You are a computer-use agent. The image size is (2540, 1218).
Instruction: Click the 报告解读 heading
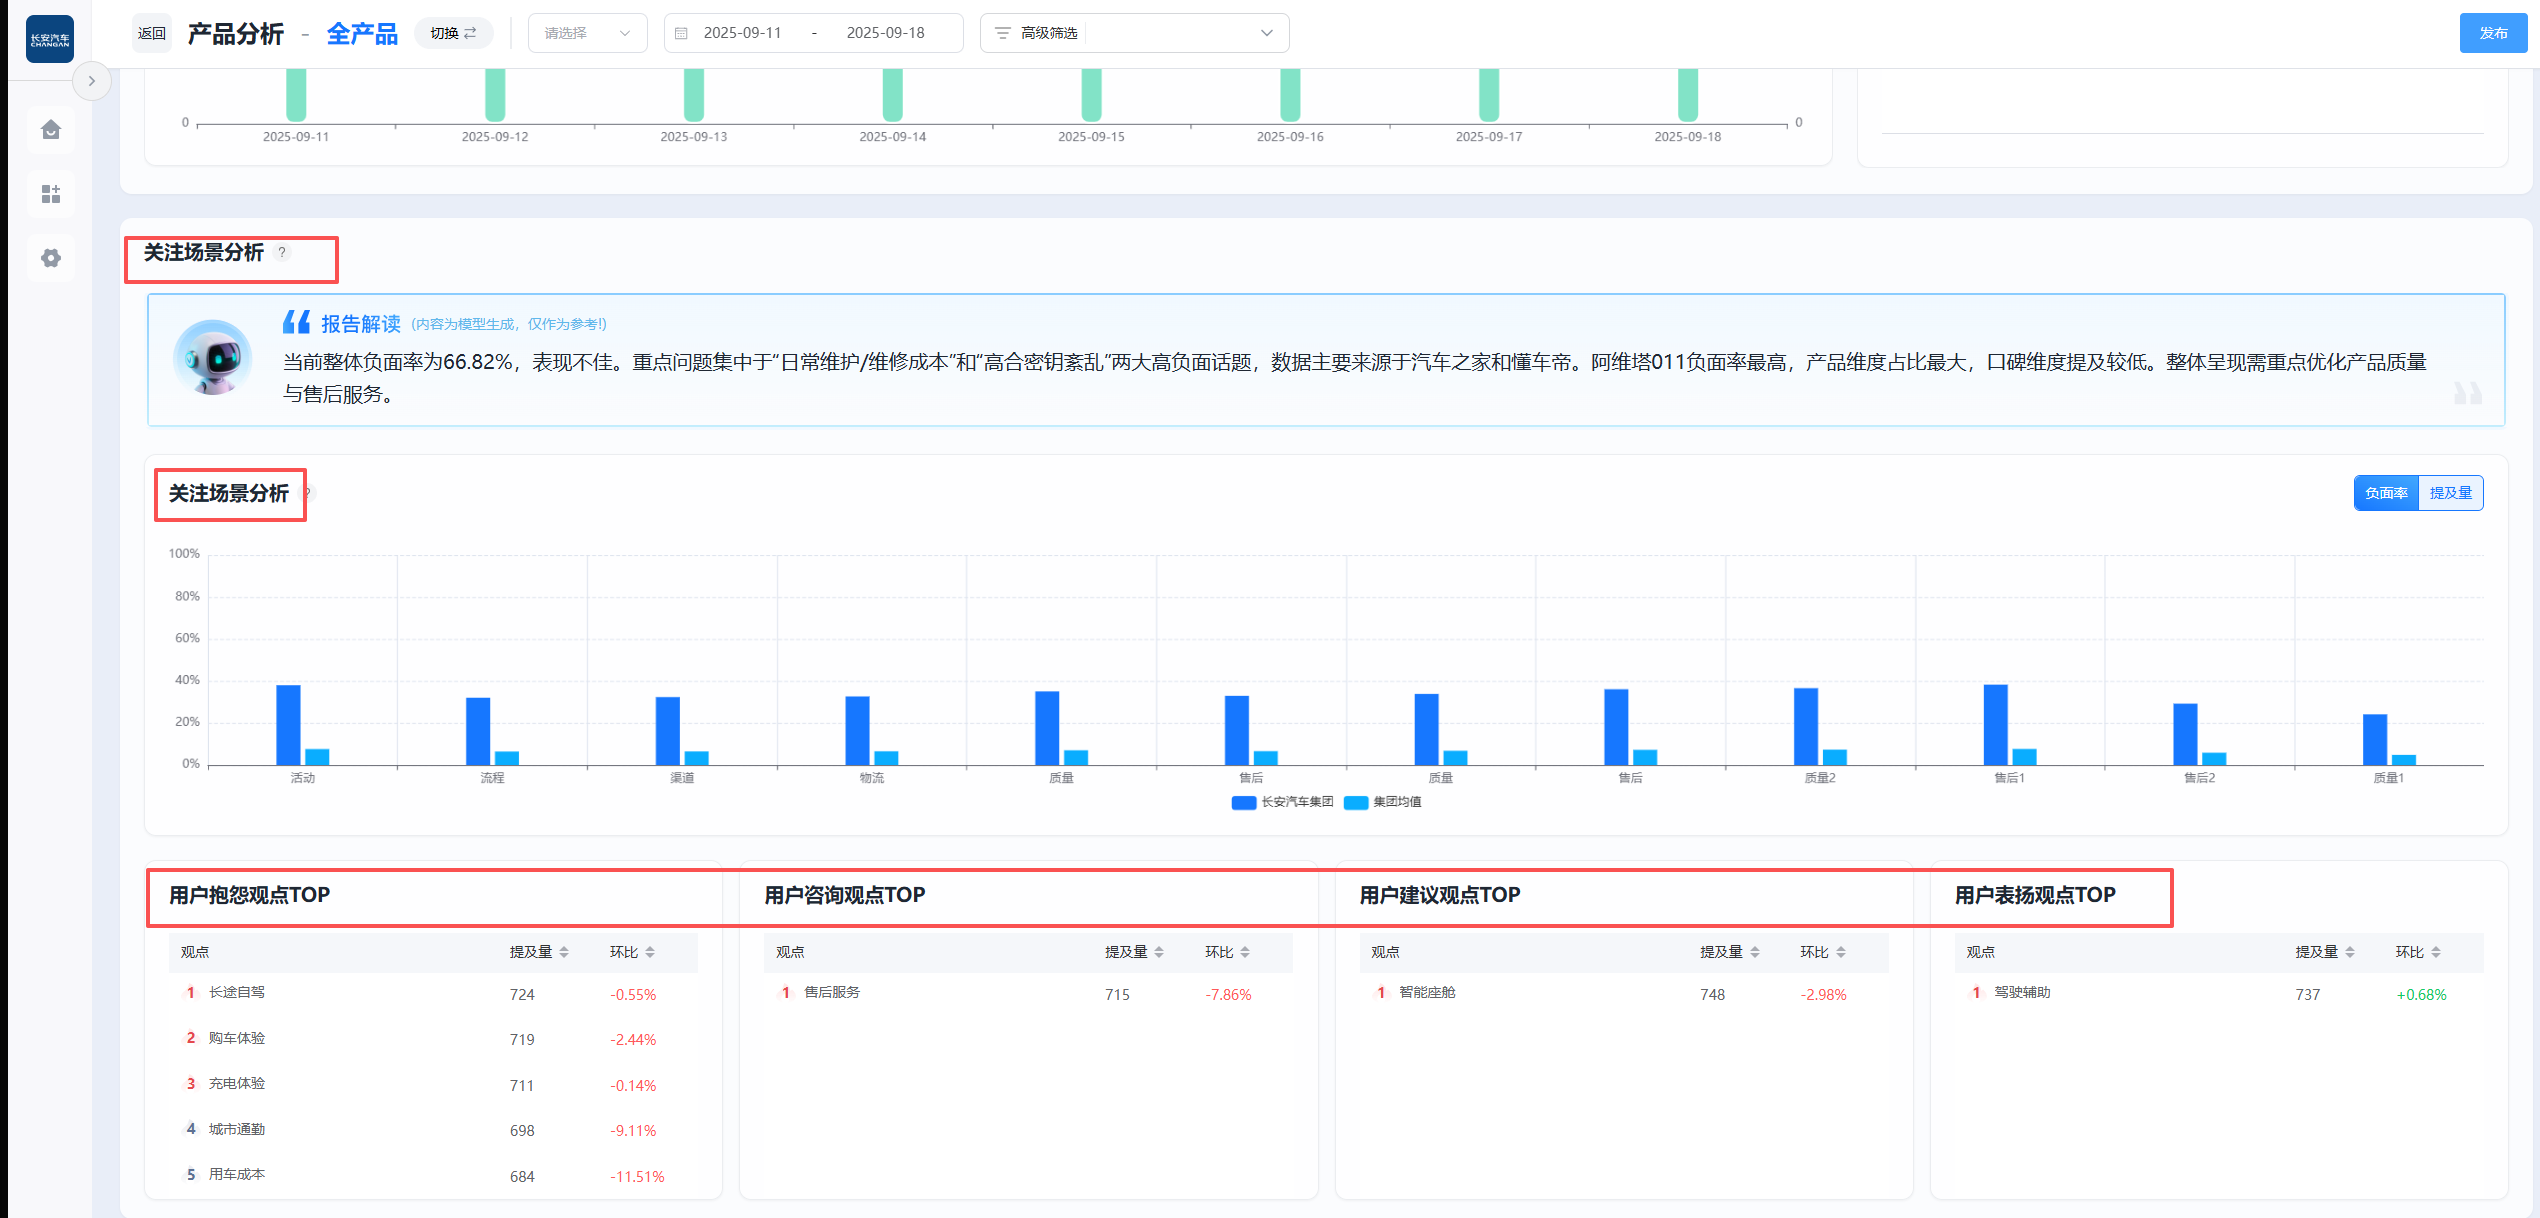point(360,324)
